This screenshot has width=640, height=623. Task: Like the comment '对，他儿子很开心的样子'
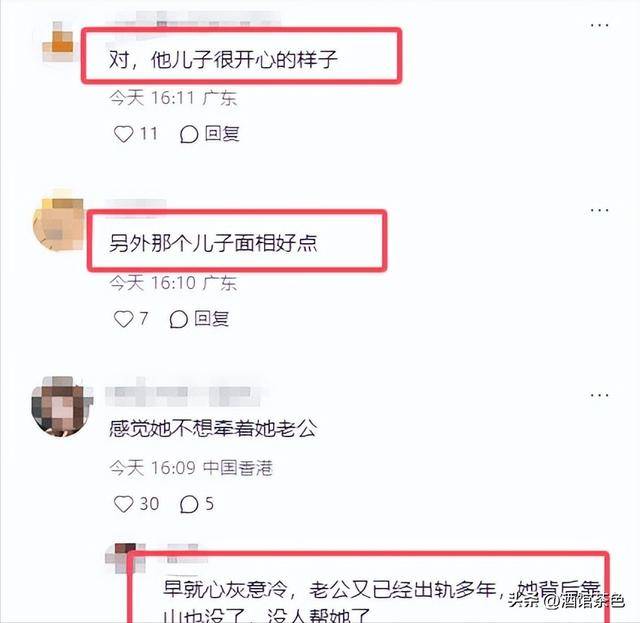(x=123, y=134)
